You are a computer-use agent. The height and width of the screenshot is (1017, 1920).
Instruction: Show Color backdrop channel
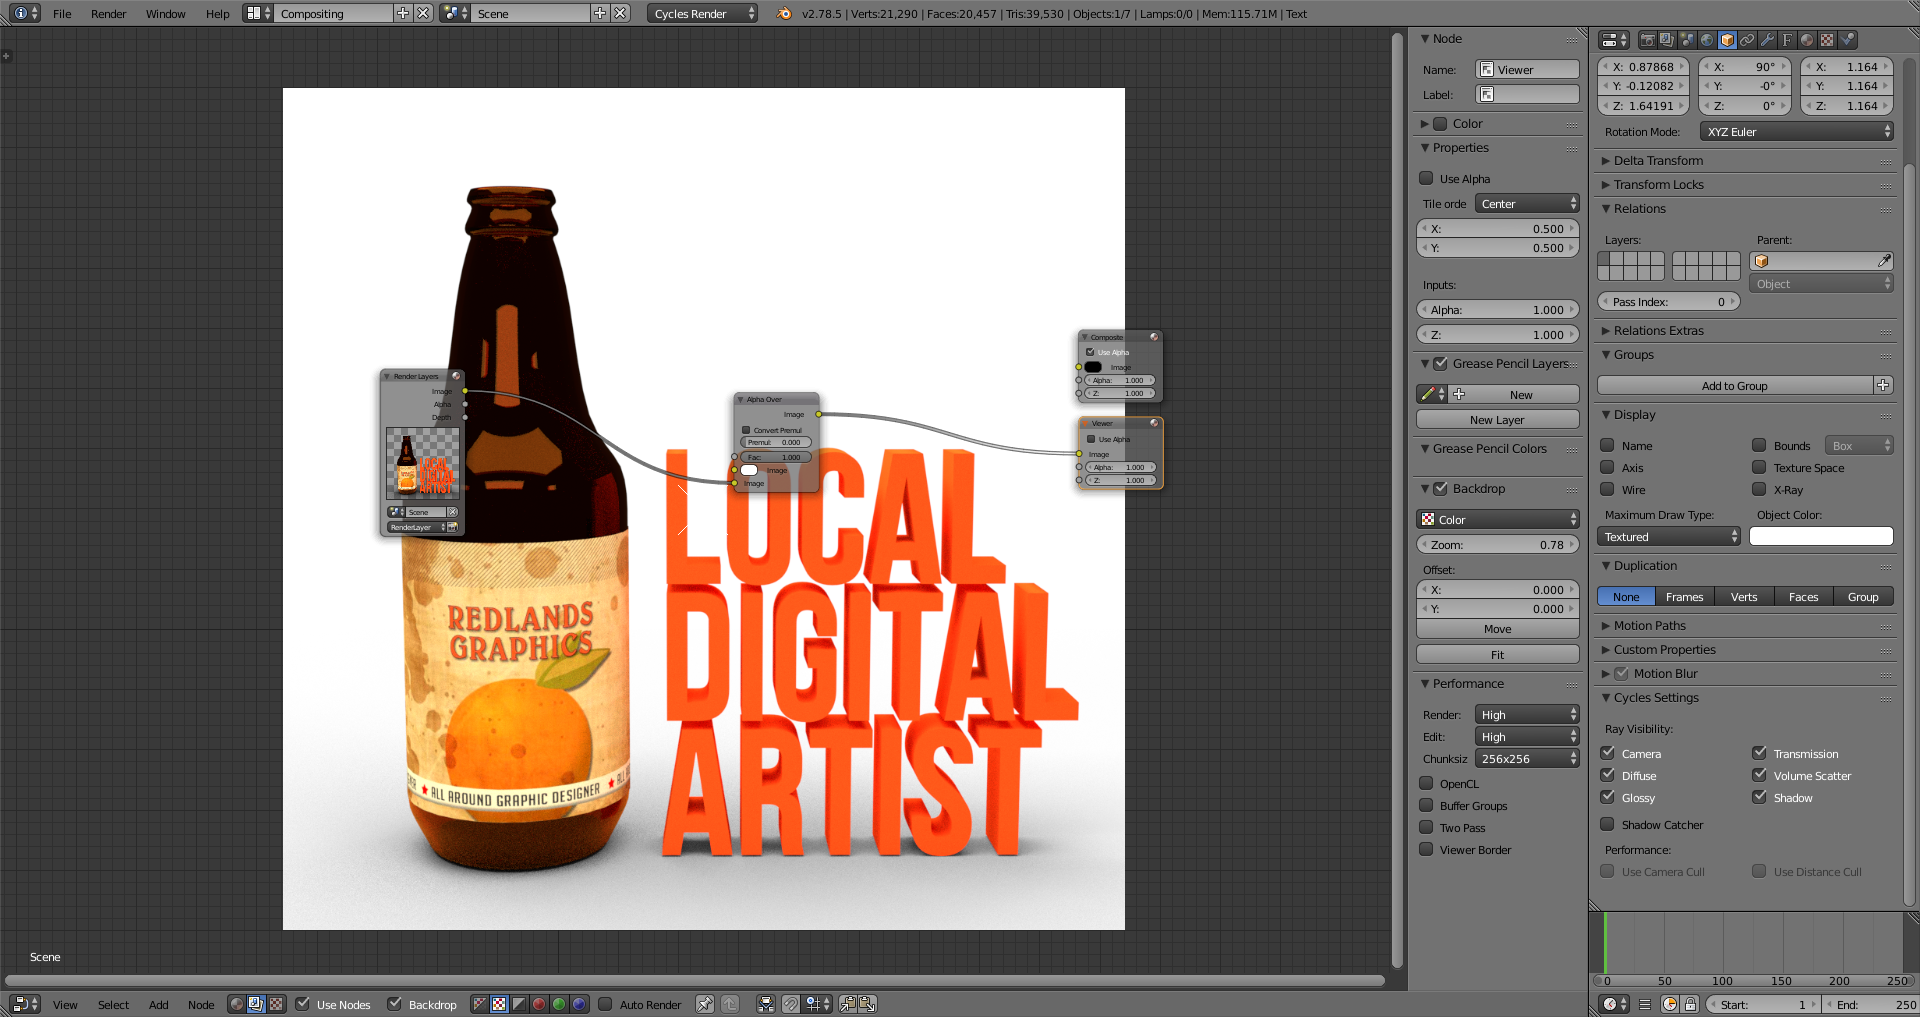[x=499, y=1004]
